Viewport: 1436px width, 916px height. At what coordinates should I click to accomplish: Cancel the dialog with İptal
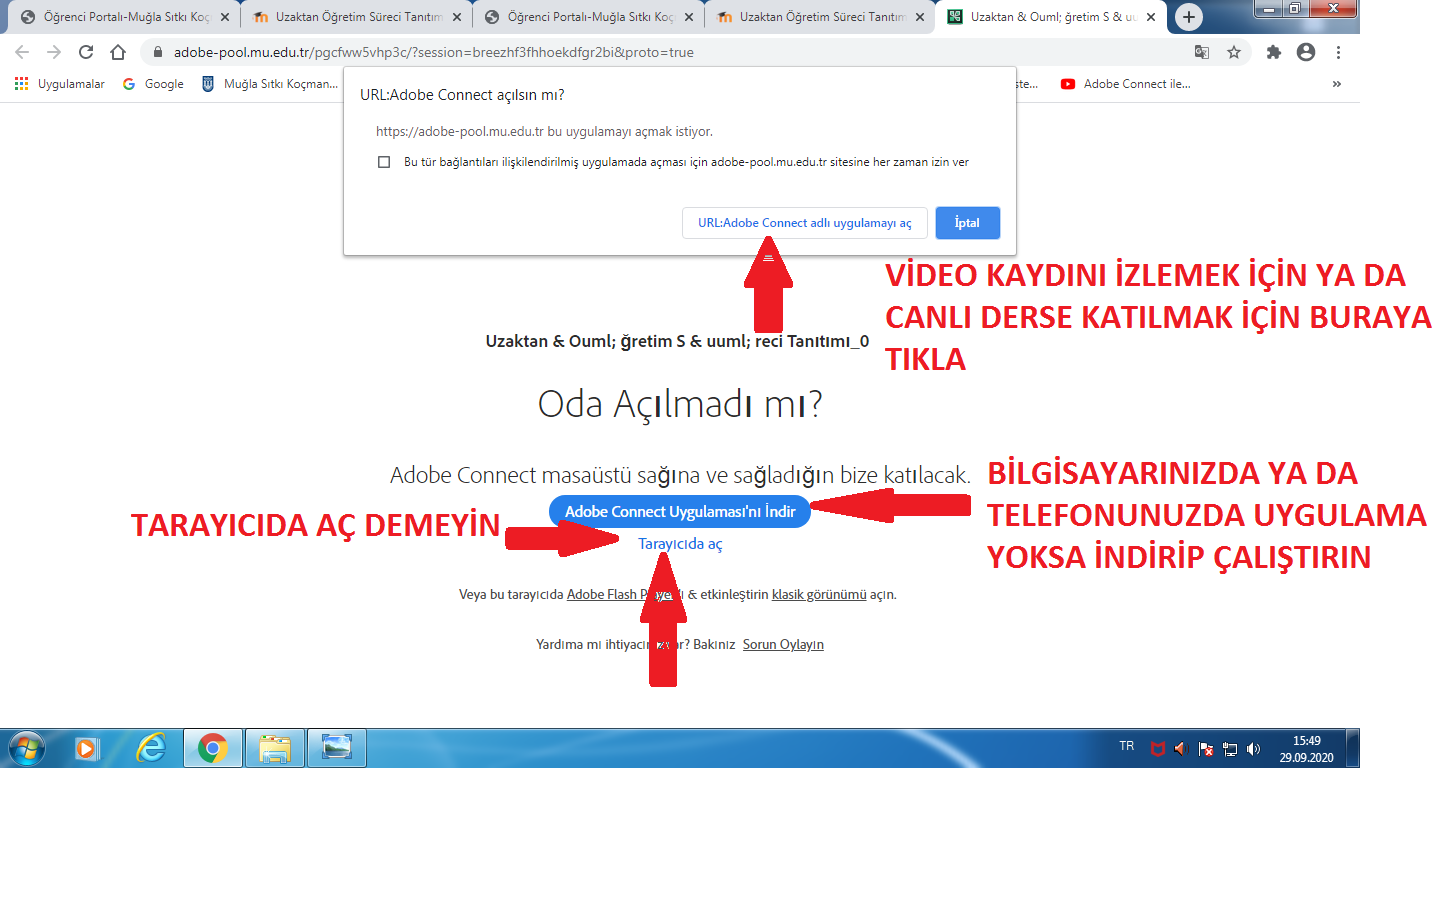click(967, 223)
